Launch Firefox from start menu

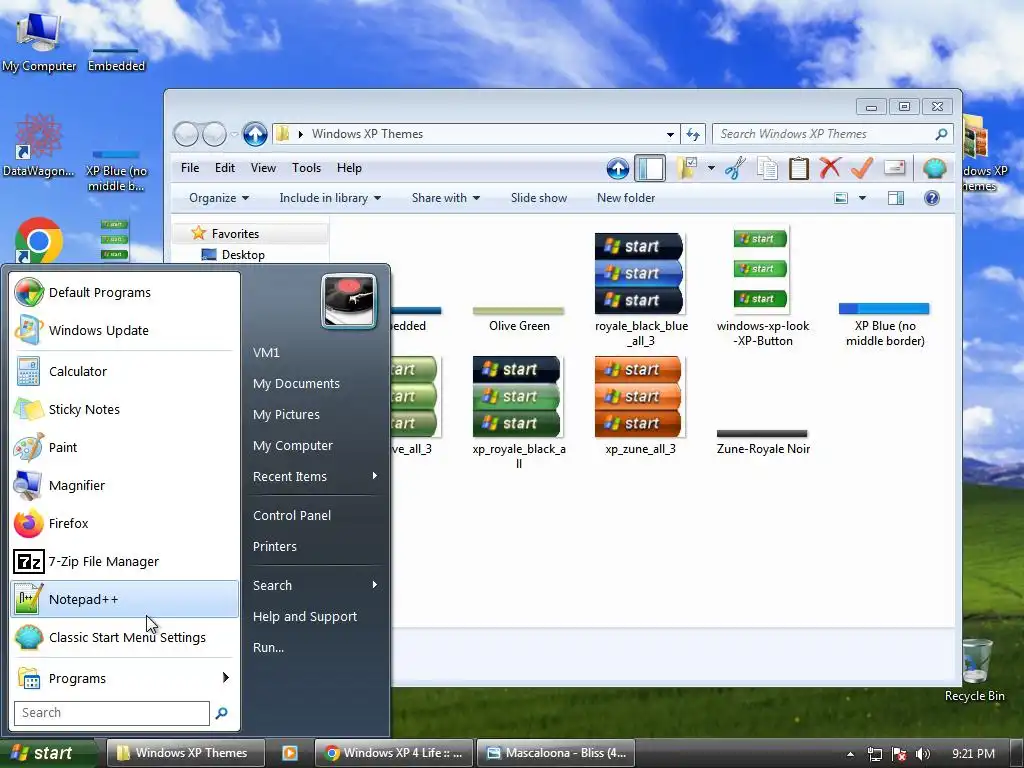click(125, 523)
